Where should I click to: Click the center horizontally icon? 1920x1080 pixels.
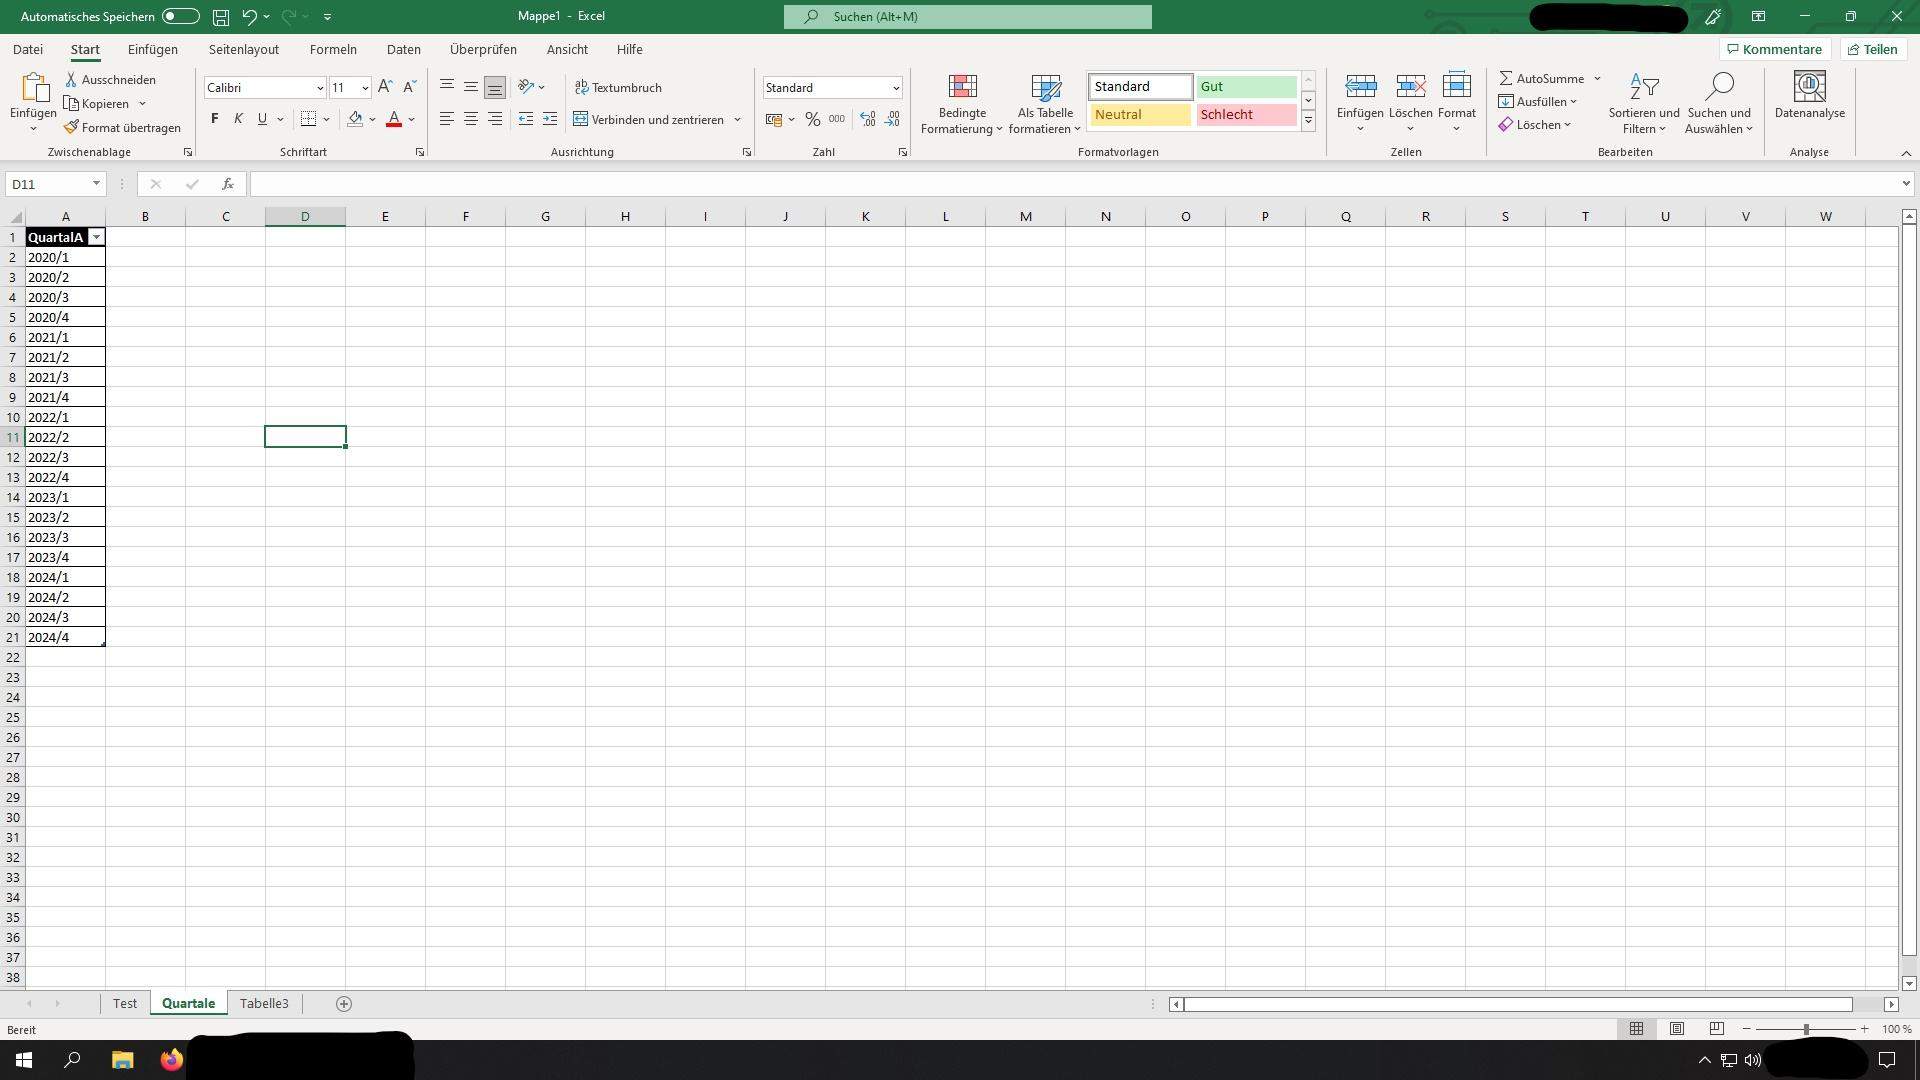click(471, 119)
